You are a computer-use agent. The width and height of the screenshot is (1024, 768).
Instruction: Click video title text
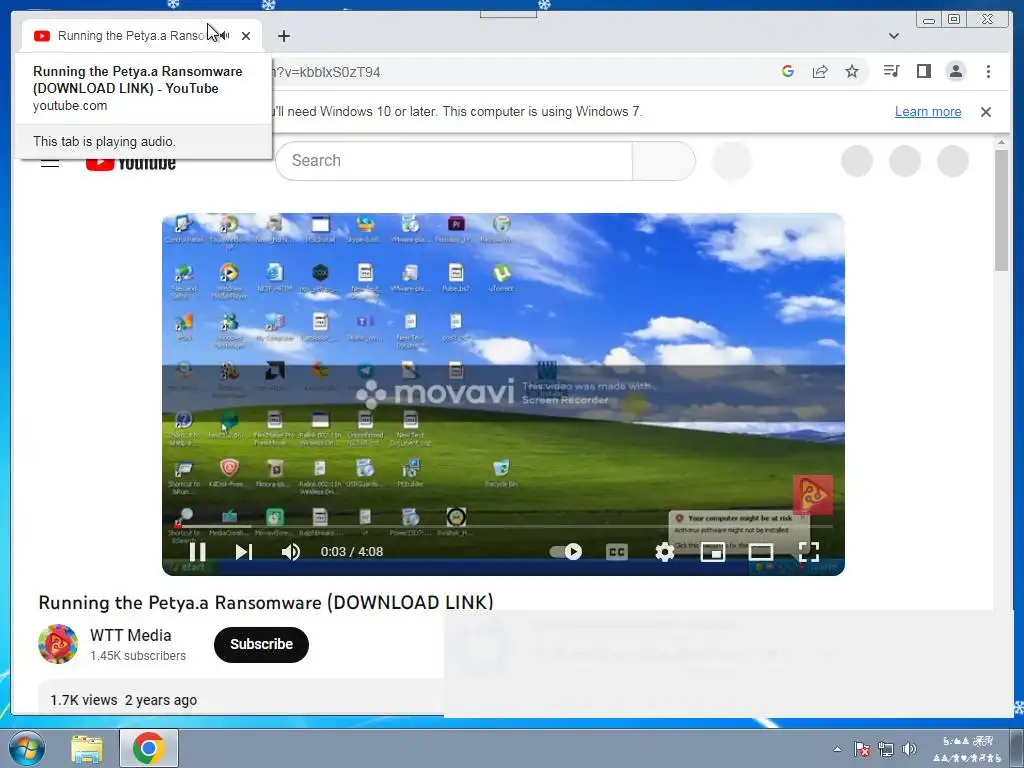point(266,602)
